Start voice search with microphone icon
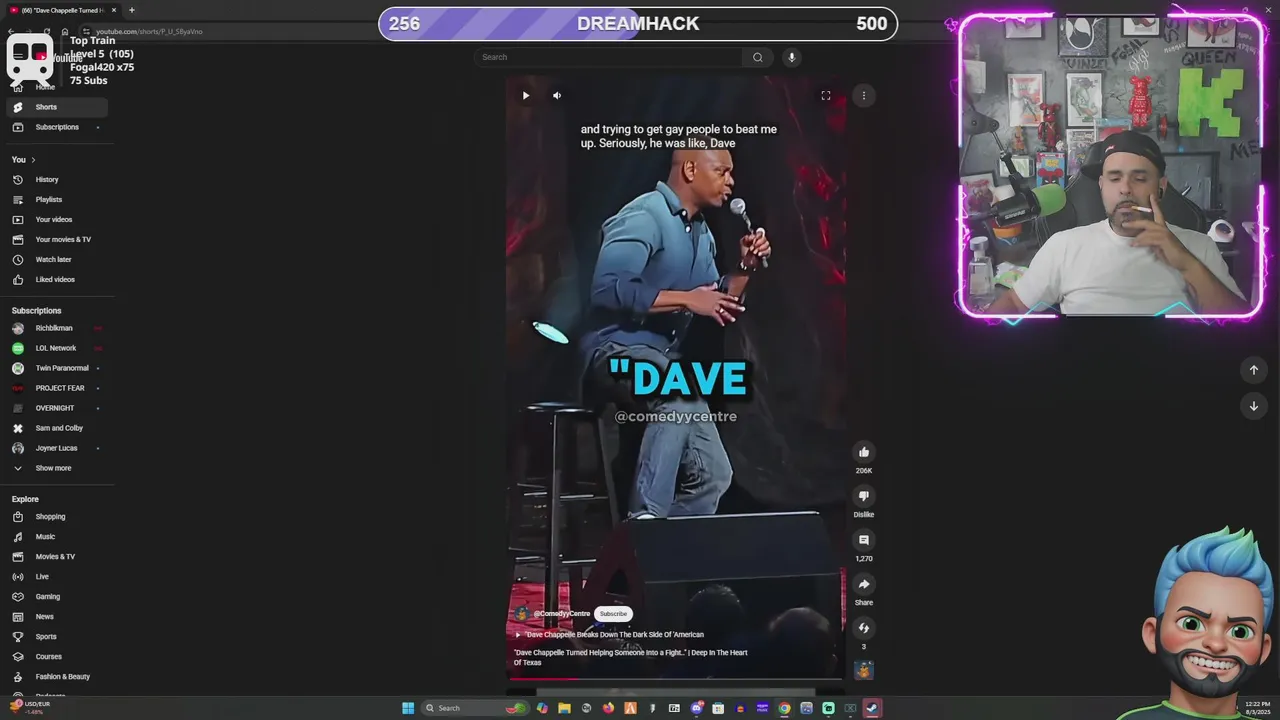The width and height of the screenshot is (1280, 720). click(791, 57)
